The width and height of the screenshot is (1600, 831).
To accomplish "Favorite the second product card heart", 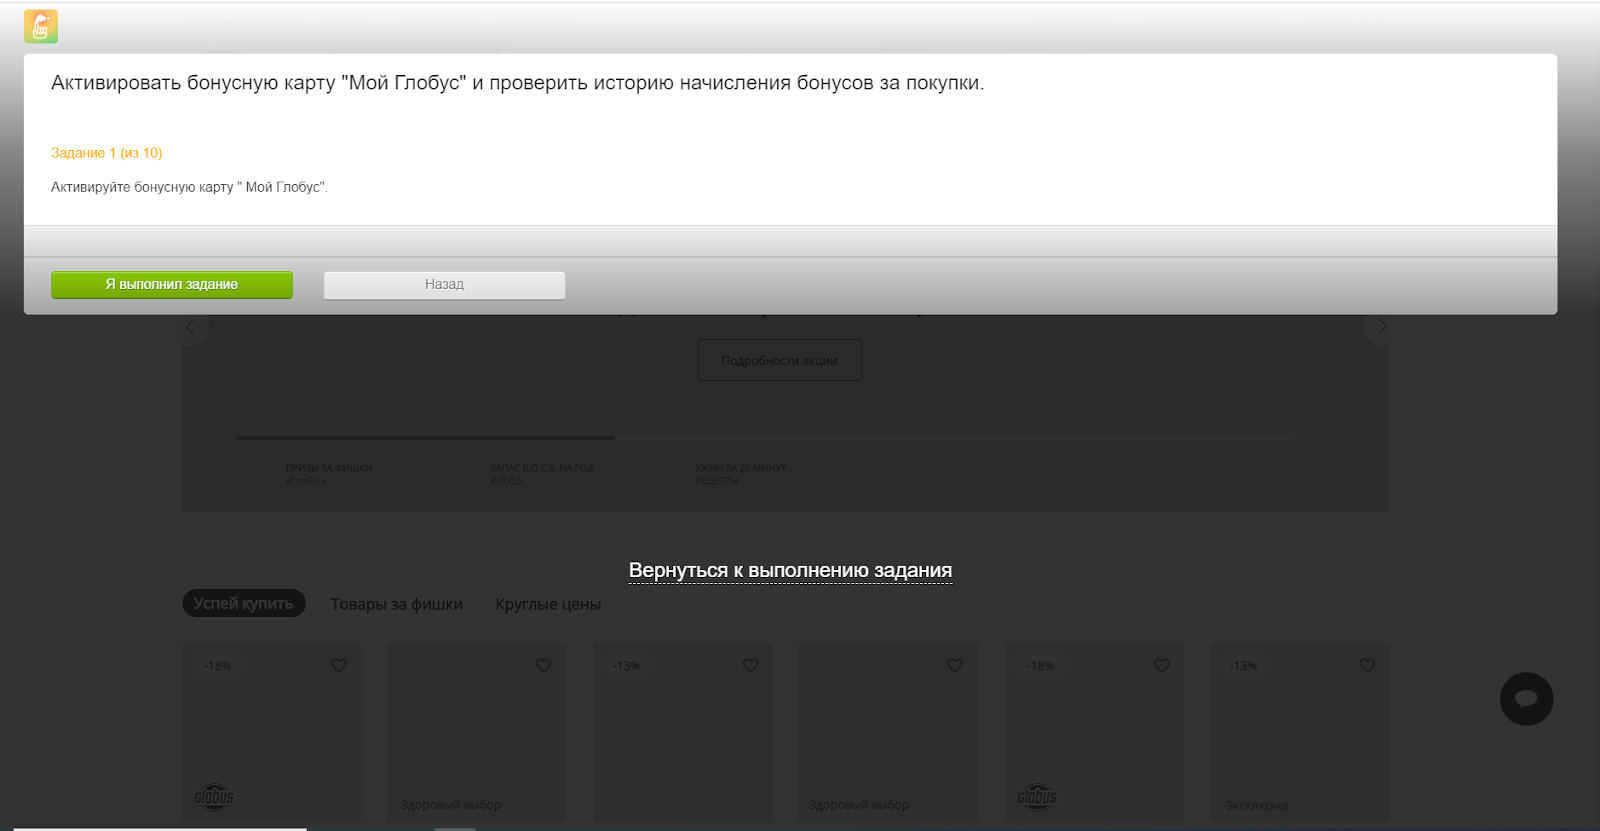I will click(543, 665).
